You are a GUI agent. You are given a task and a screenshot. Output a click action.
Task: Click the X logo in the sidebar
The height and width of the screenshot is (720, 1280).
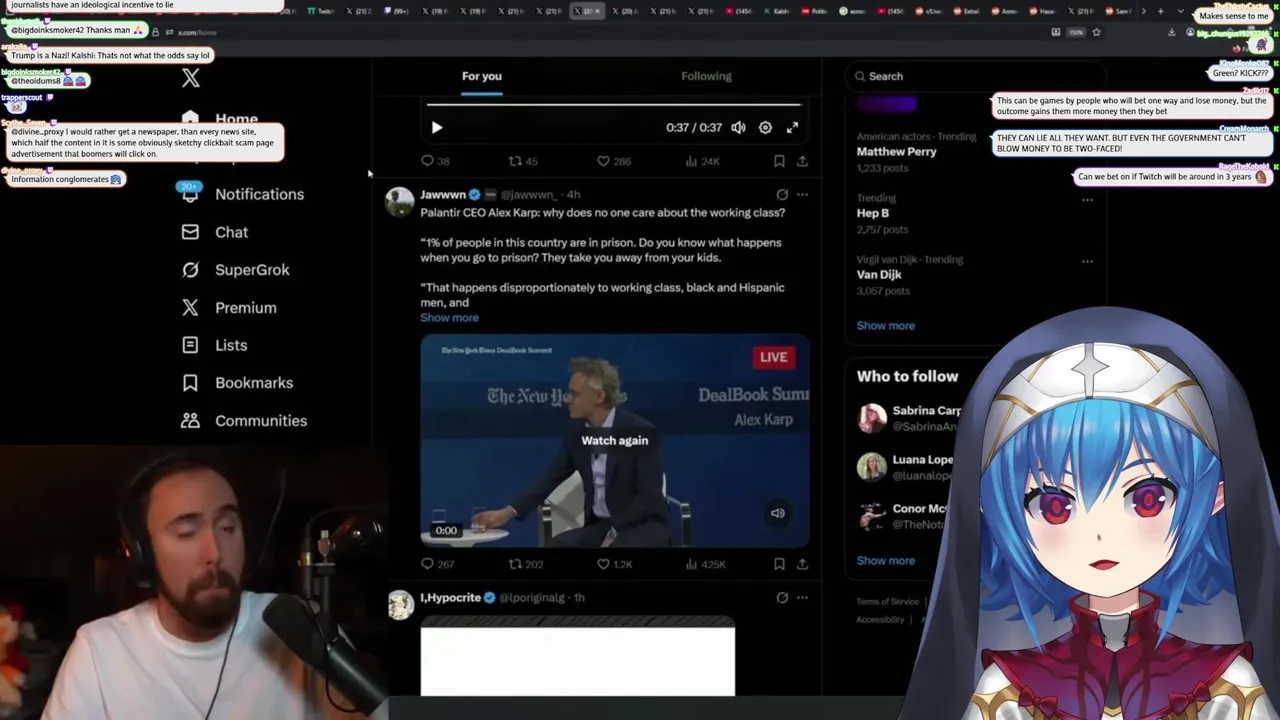click(x=191, y=78)
